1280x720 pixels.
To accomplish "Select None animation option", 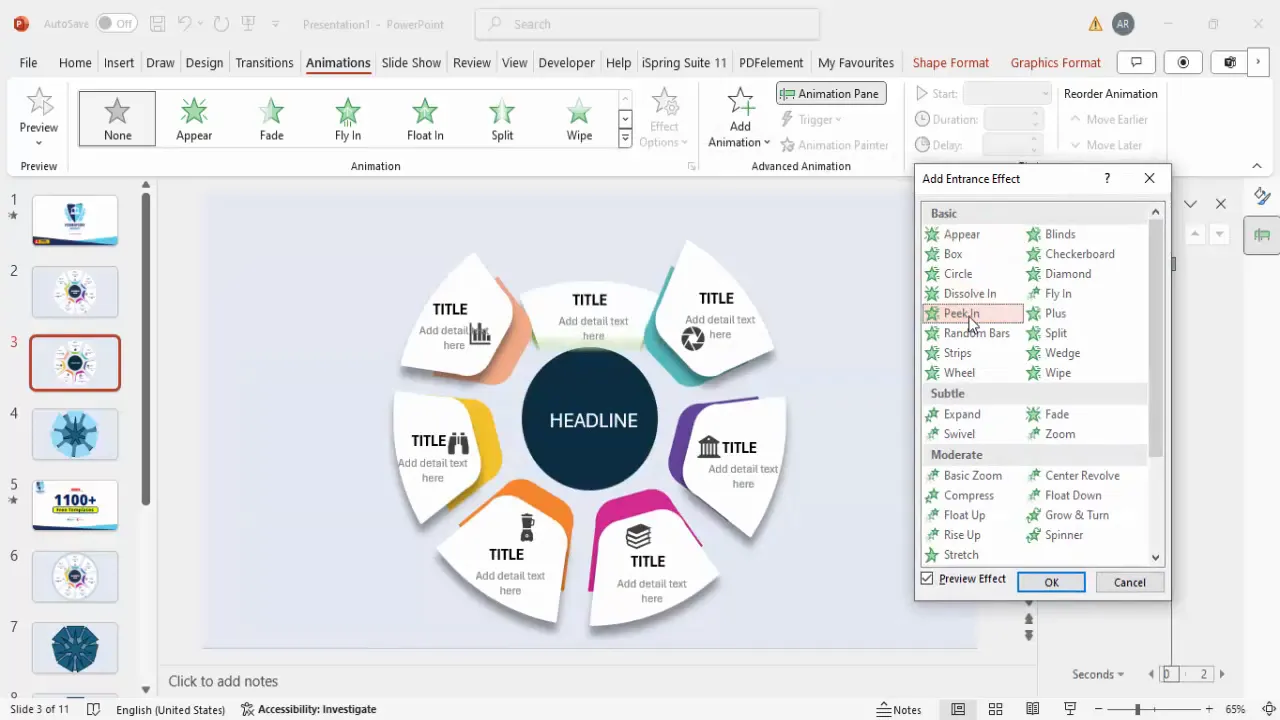I will (x=117, y=118).
